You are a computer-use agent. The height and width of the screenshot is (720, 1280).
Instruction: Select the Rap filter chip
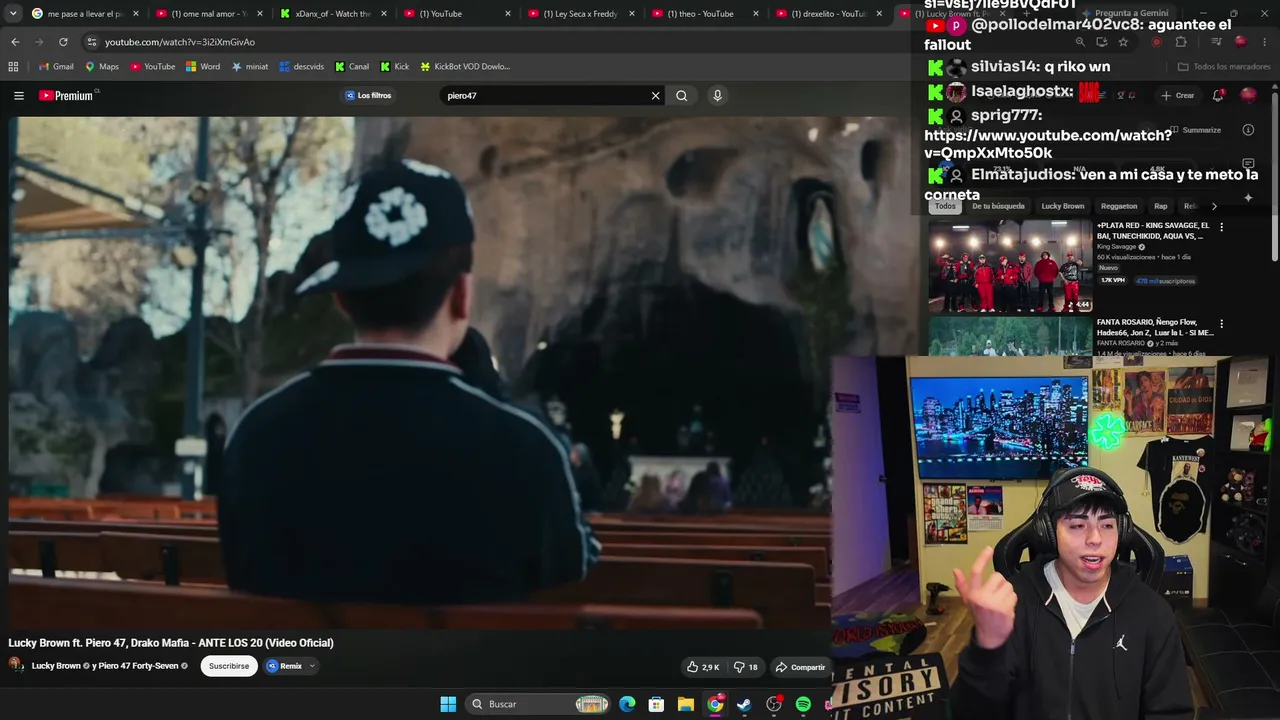tap(1160, 206)
